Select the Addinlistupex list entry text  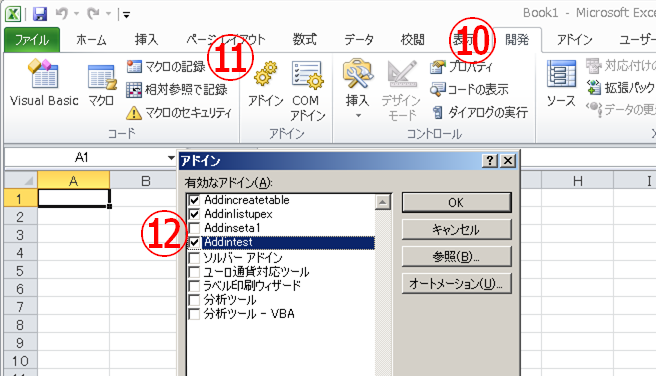pos(238,214)
